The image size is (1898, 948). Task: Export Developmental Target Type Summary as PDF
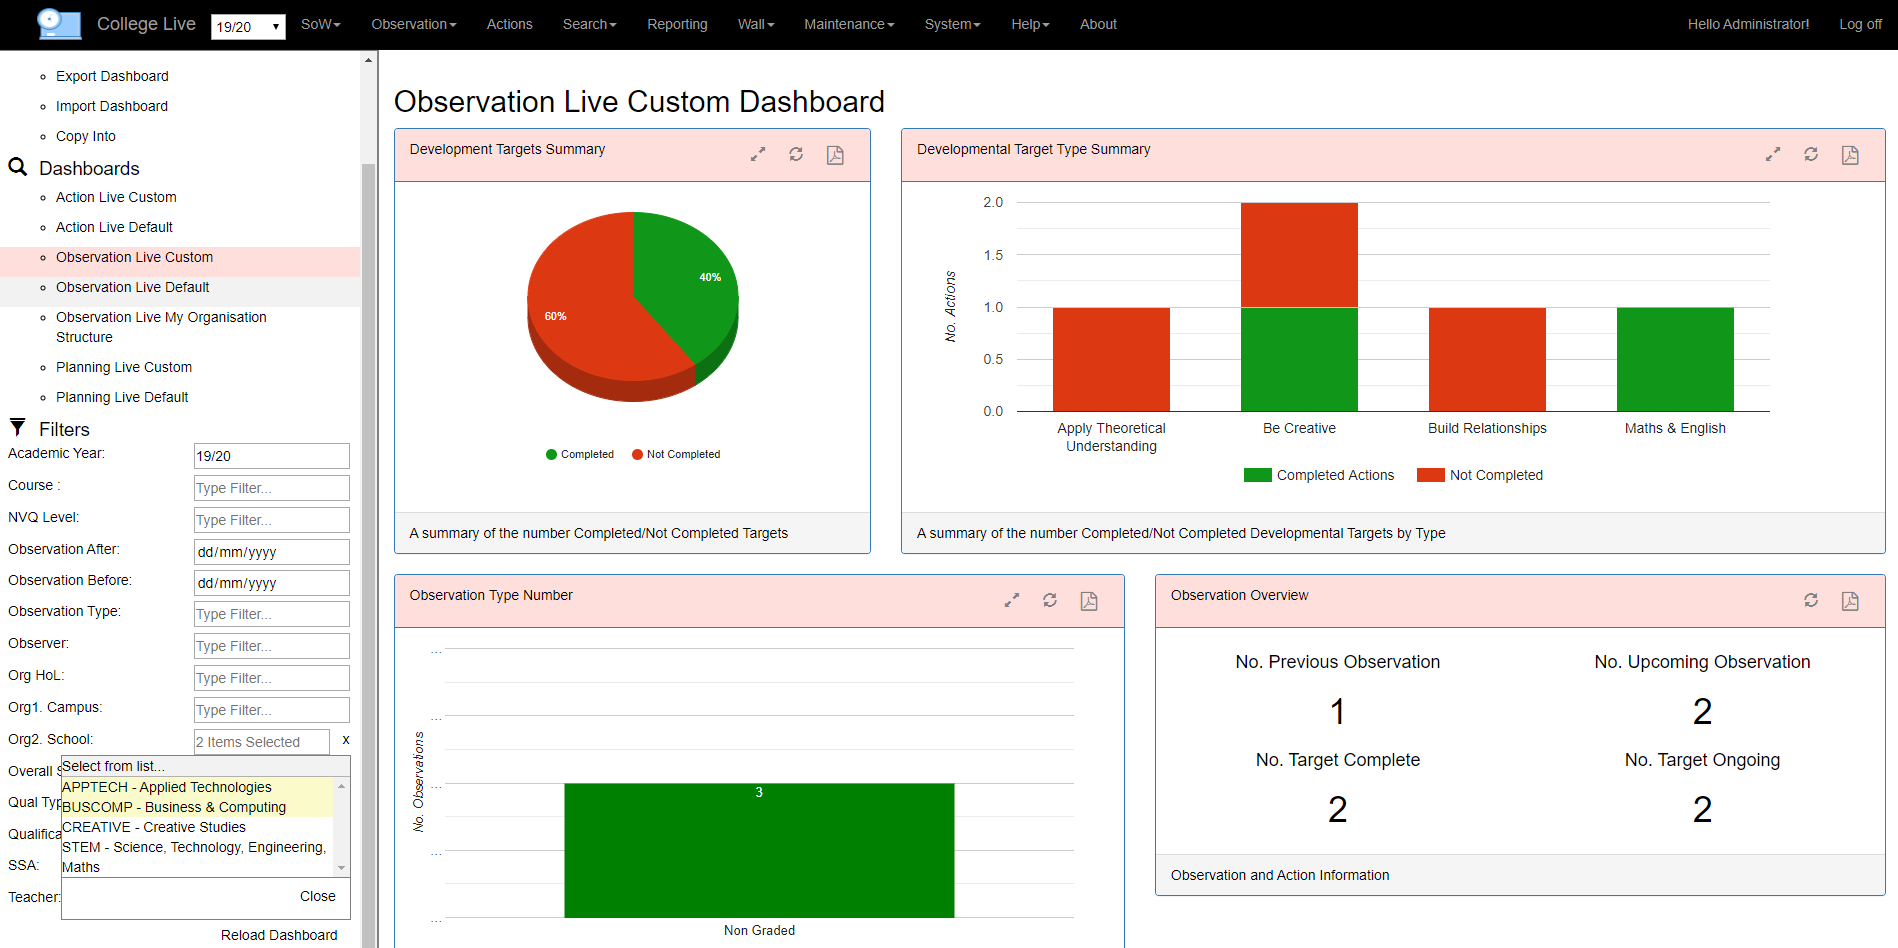click(x=1849, y=154)
